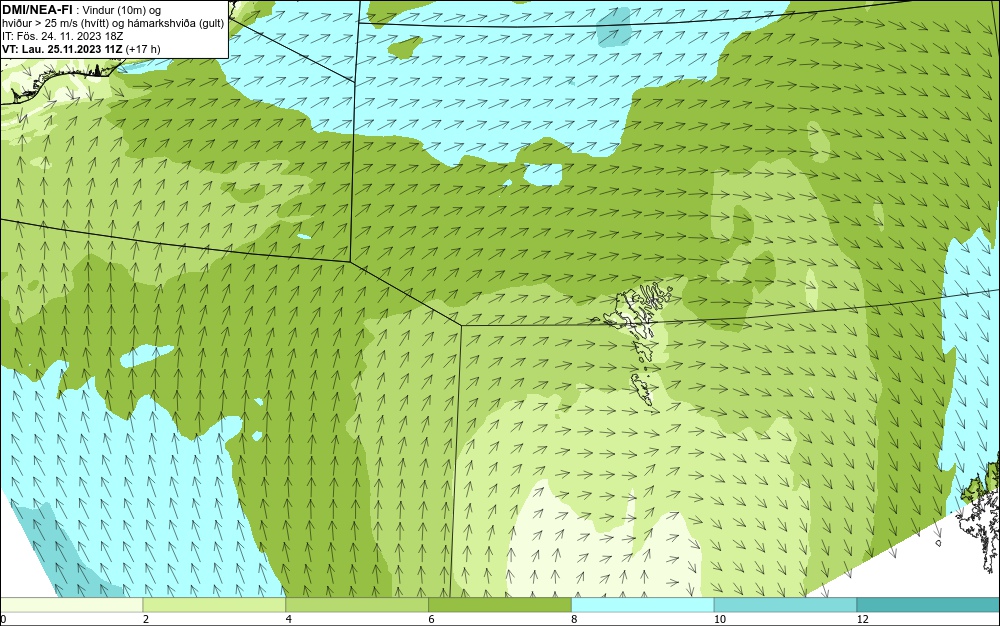
Task: Click the 4–6 m/s green legend swatch
Action: (357, 605)
